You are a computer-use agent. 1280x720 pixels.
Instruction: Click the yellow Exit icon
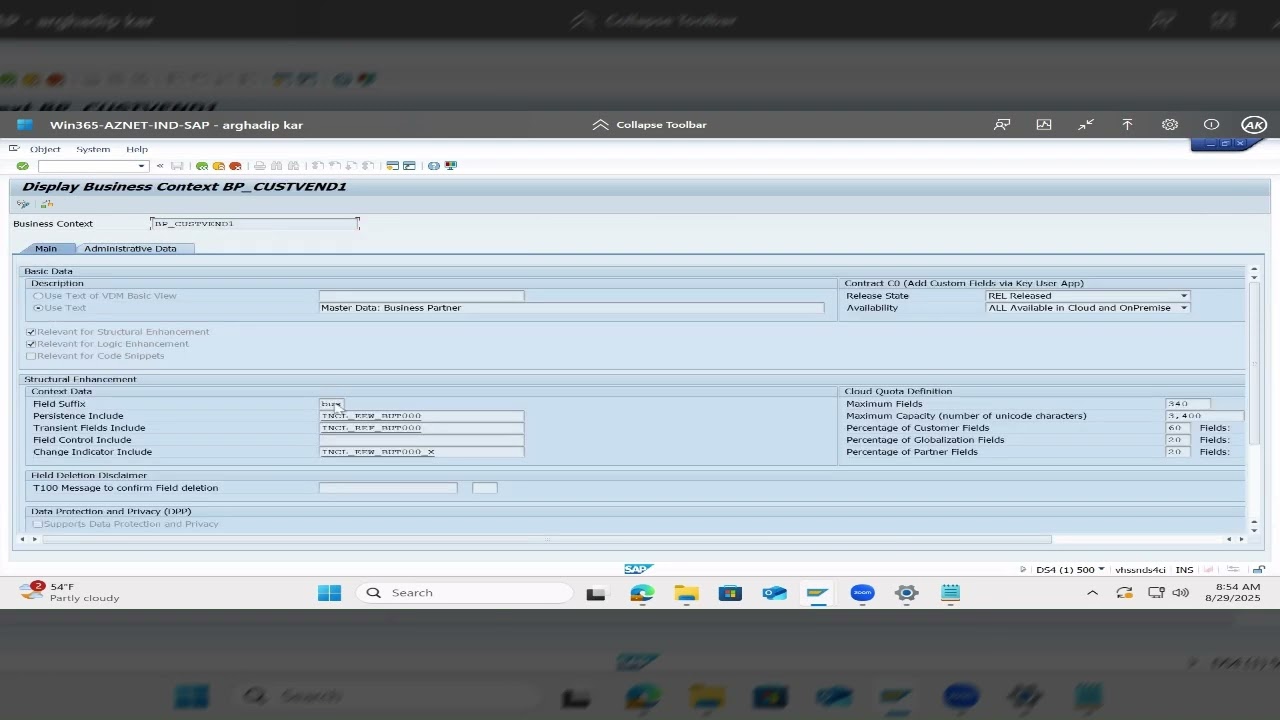tap(218, 166)
